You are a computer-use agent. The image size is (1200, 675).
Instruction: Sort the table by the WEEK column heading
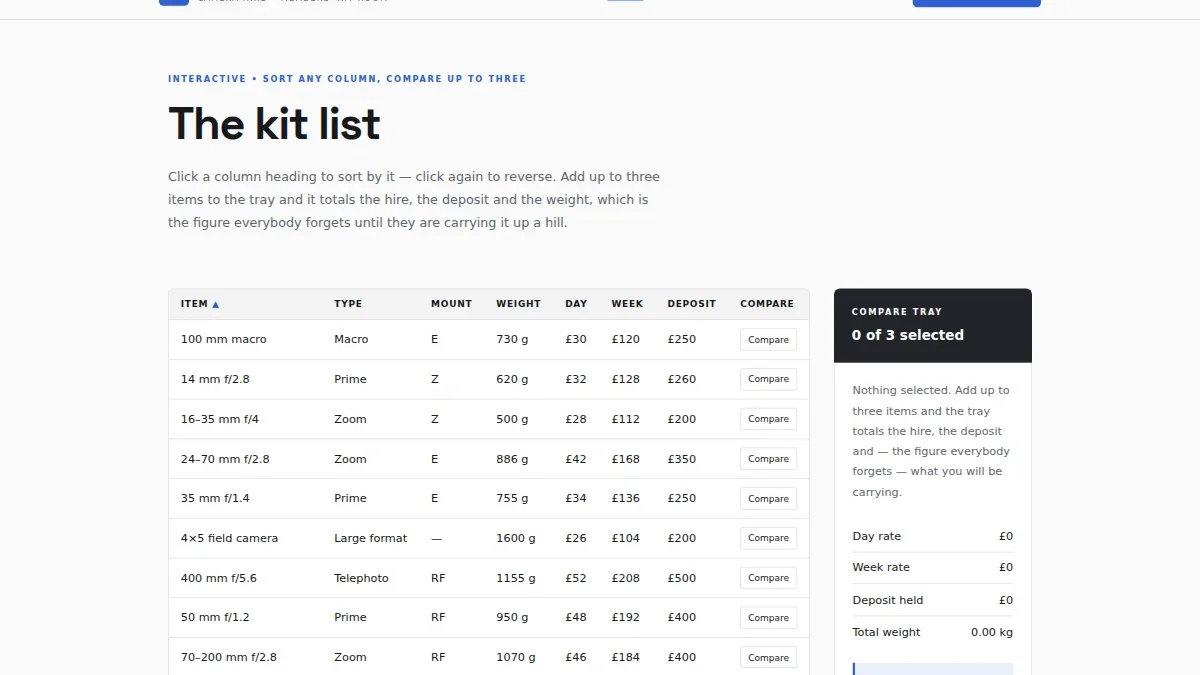(627, 304)
